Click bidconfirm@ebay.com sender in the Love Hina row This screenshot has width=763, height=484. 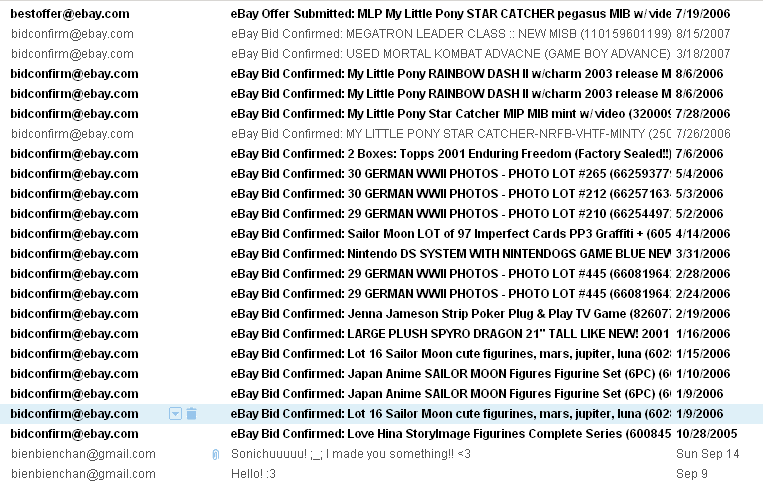[x=74, y=433]
